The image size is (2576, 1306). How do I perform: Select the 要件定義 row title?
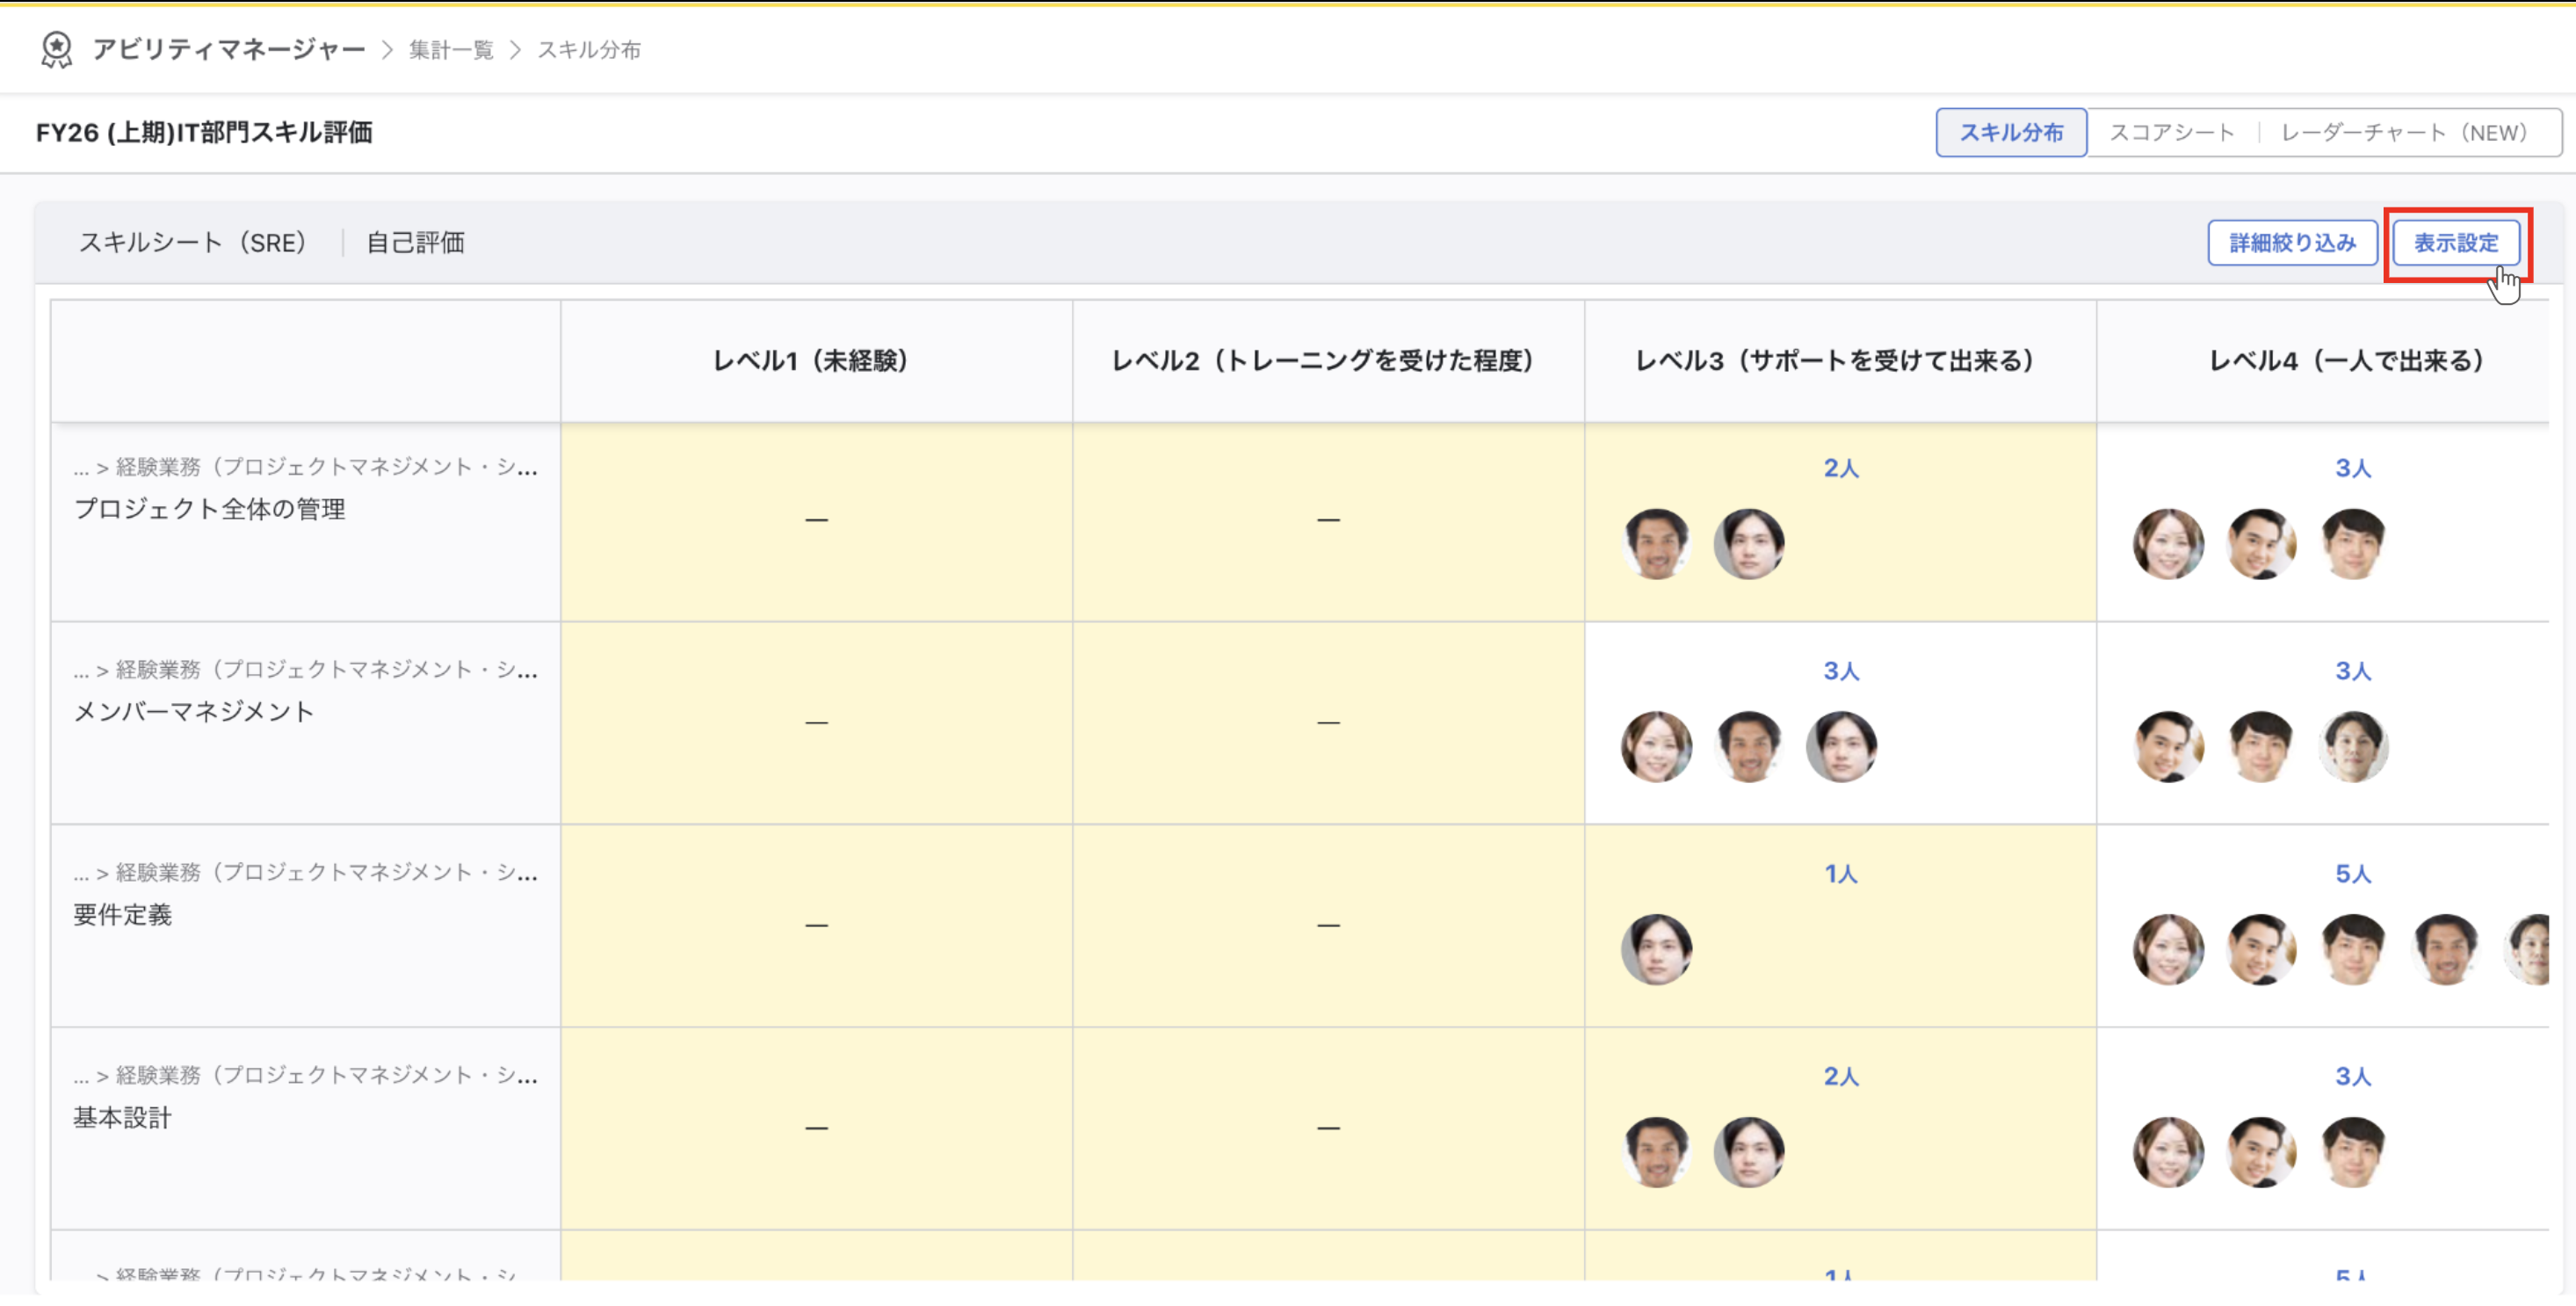[x=122, y=915]
